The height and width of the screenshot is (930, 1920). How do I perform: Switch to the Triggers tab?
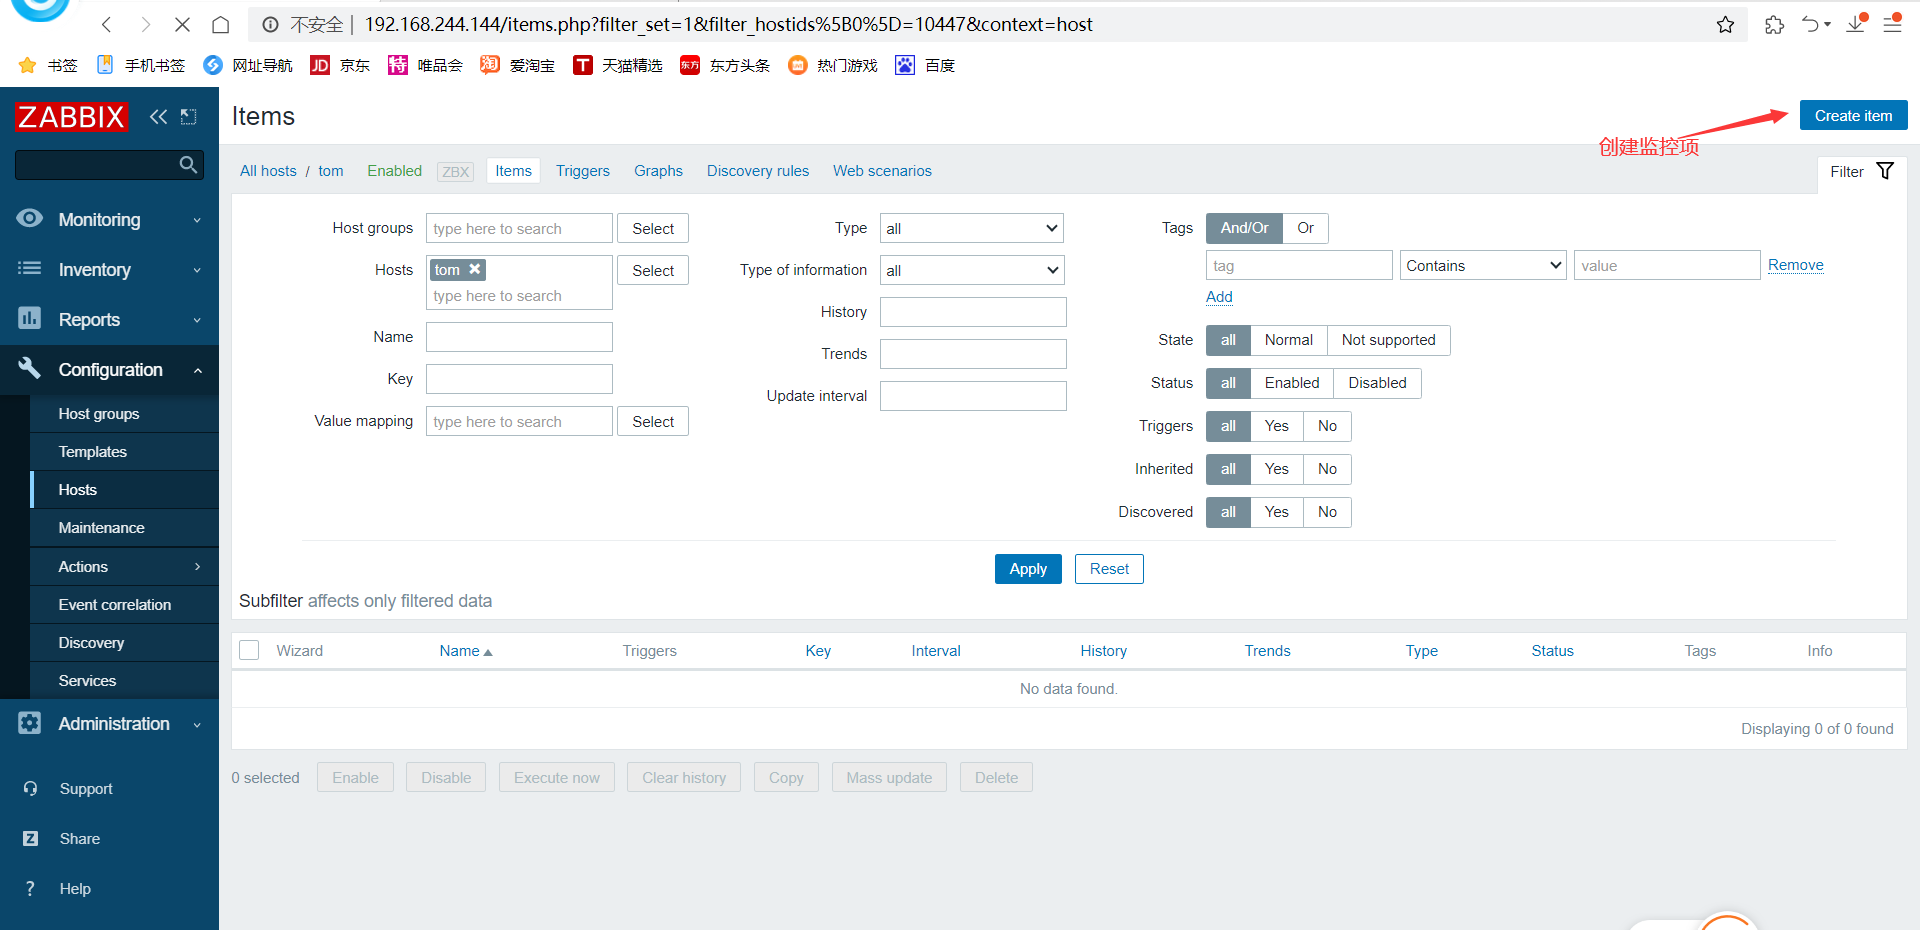click(x=583, y=171)
